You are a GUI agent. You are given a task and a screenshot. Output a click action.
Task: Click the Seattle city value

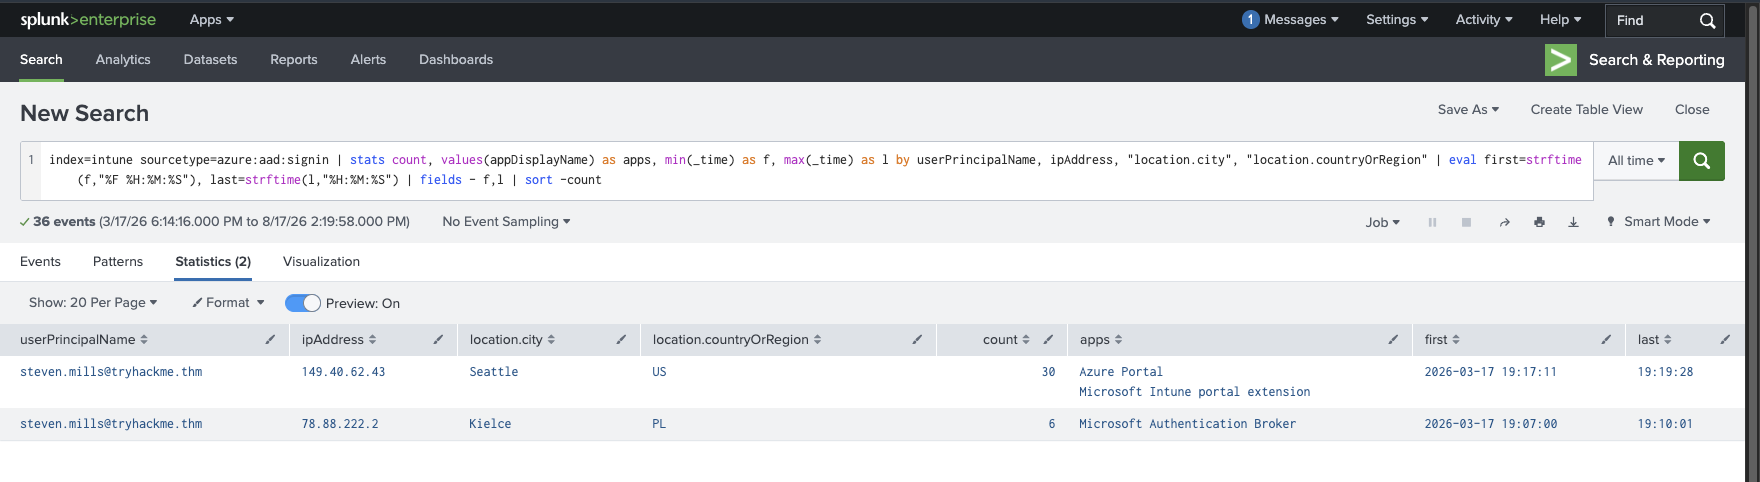(x=494, y=372)
